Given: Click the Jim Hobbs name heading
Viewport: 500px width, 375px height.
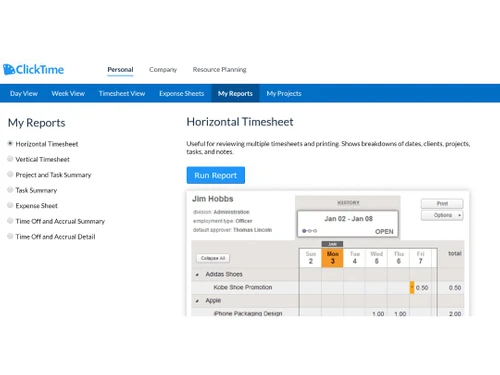Looking at the screenshot, I should [x=213, y=199].
